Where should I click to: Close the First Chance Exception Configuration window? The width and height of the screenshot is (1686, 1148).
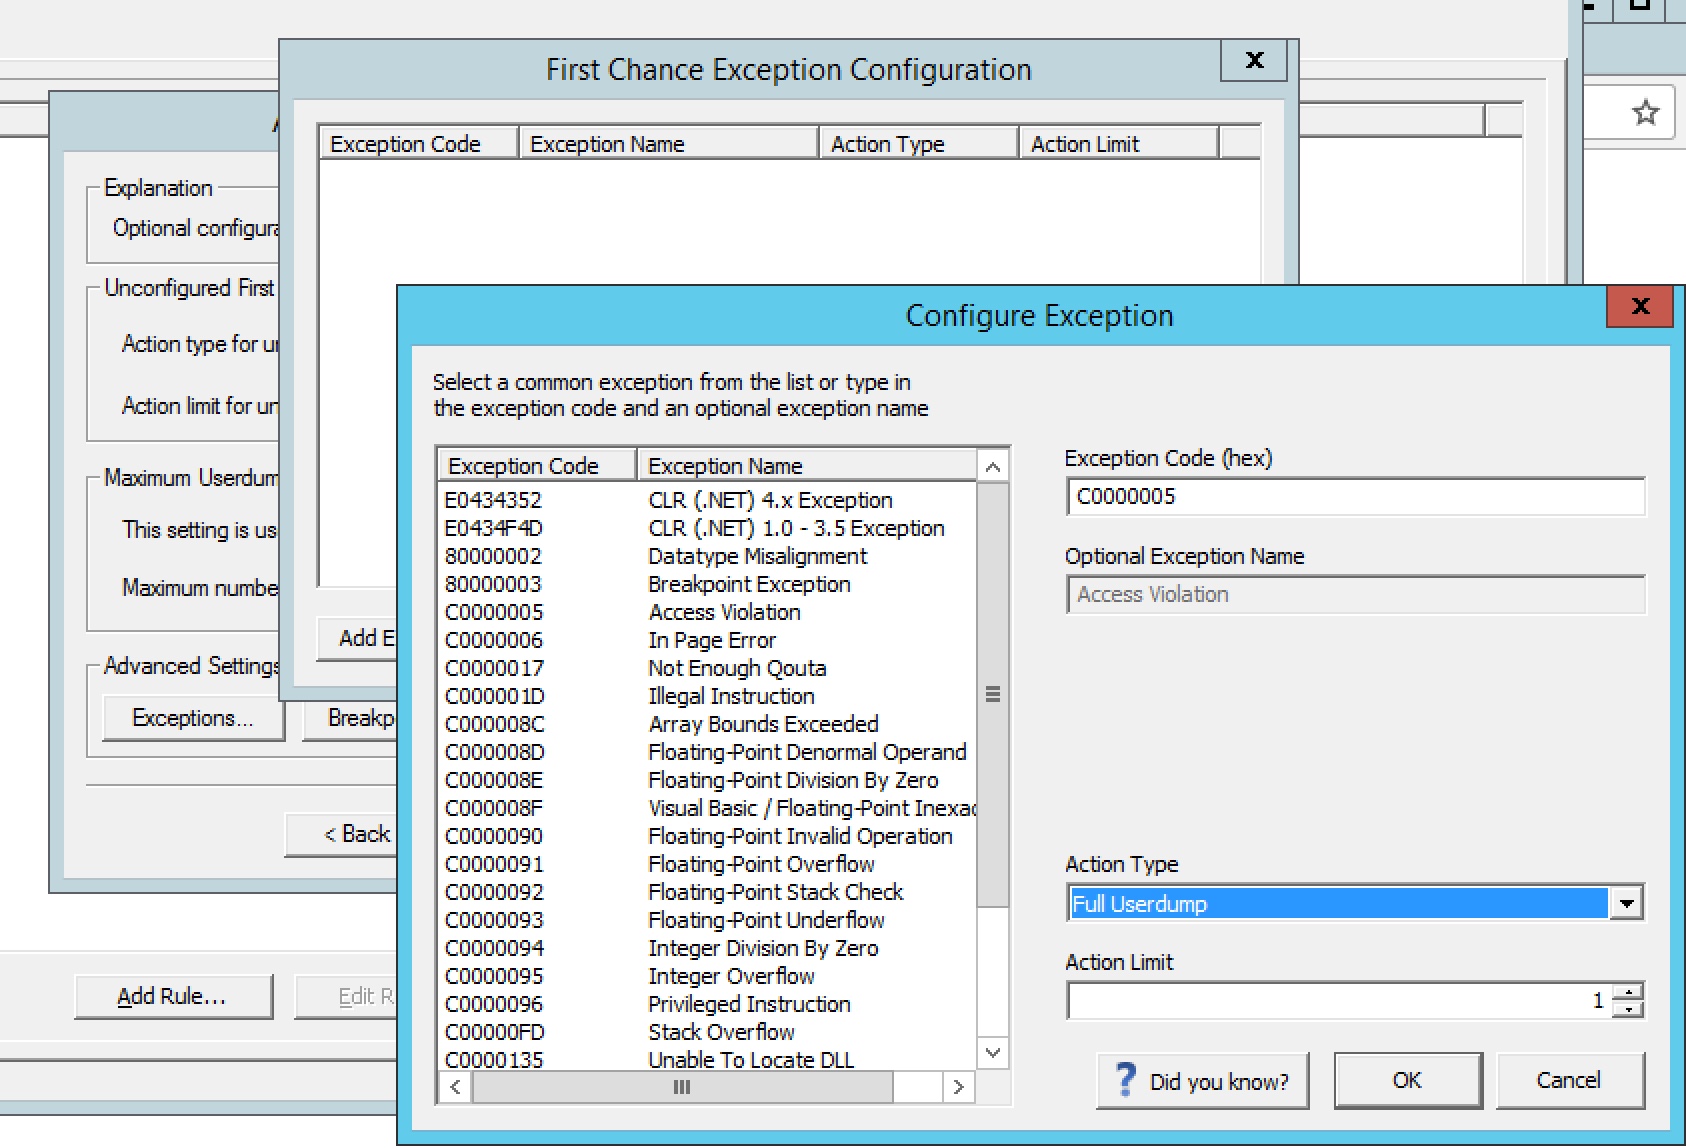[1254, 61]
